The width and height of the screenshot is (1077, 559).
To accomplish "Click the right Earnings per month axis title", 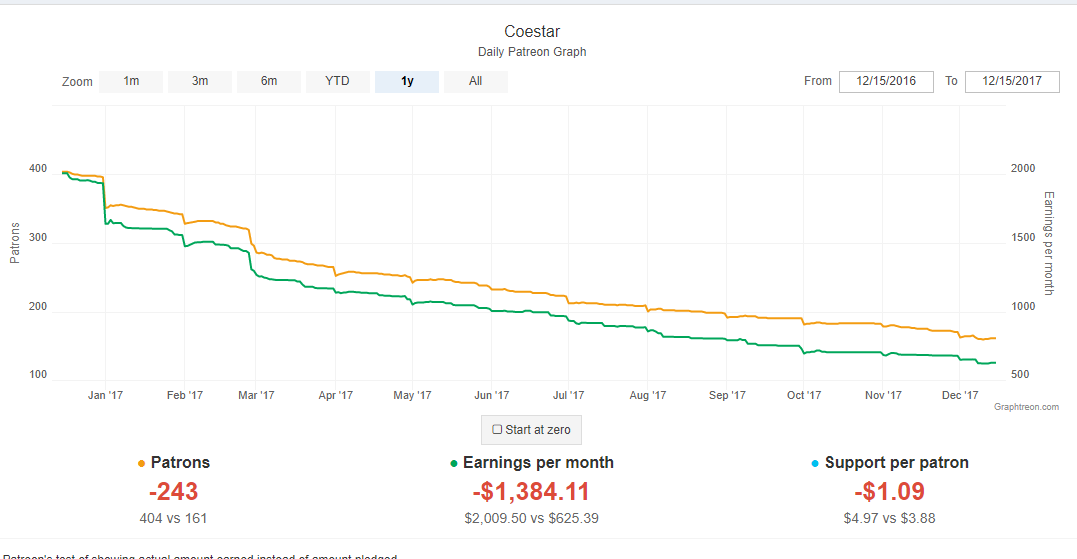I will coord(1049,243).
